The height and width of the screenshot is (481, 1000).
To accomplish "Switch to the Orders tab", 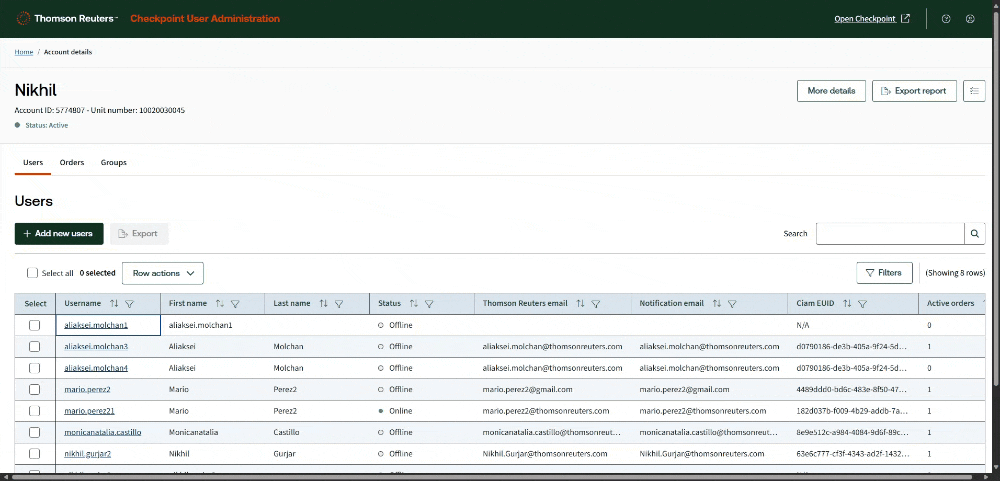I will click(72, 162).
